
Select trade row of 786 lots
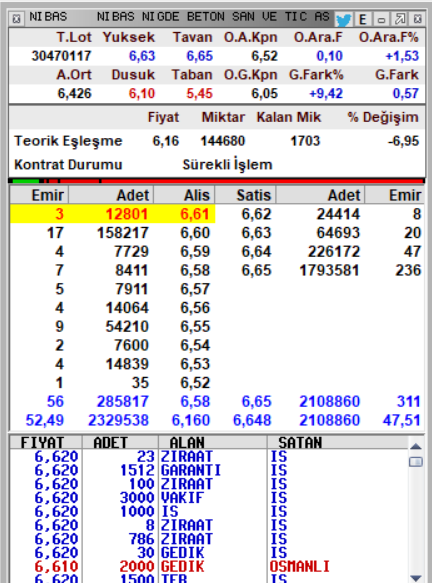pos(208,539)
